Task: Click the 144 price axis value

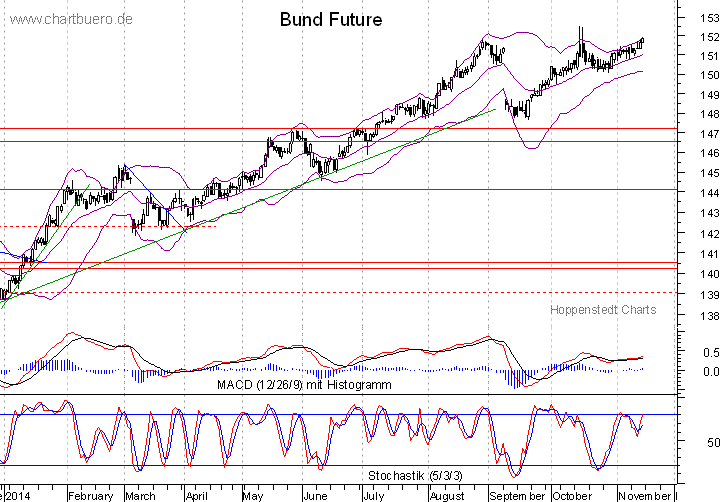Action: [710, 193]
